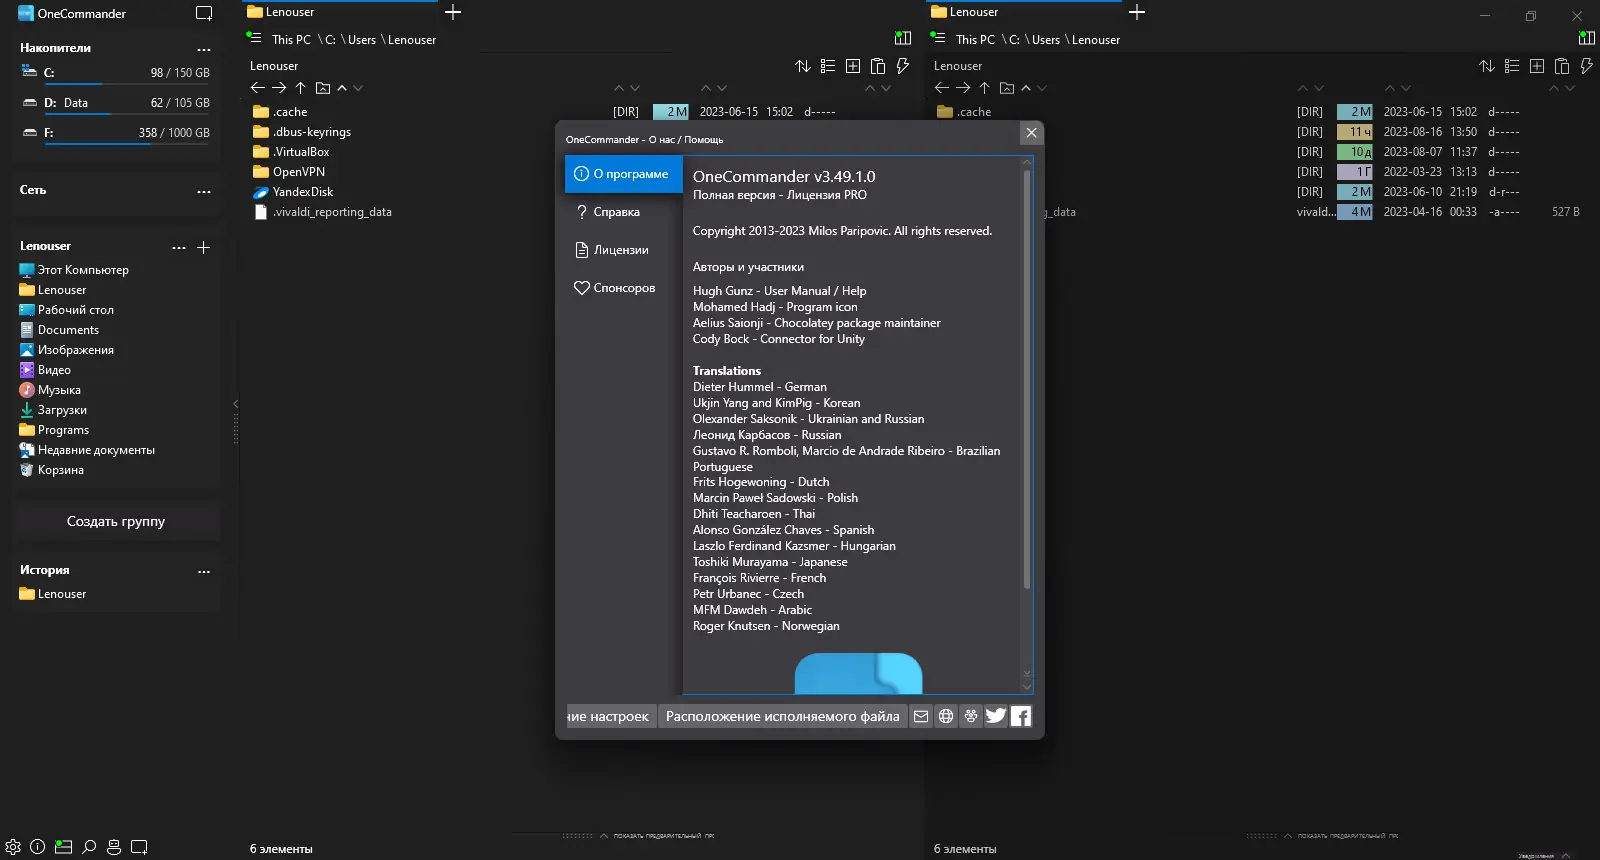Viewport: 1600px width, 860px height.
Task: Add new tab in right pane
Action: click(1137, 12)
